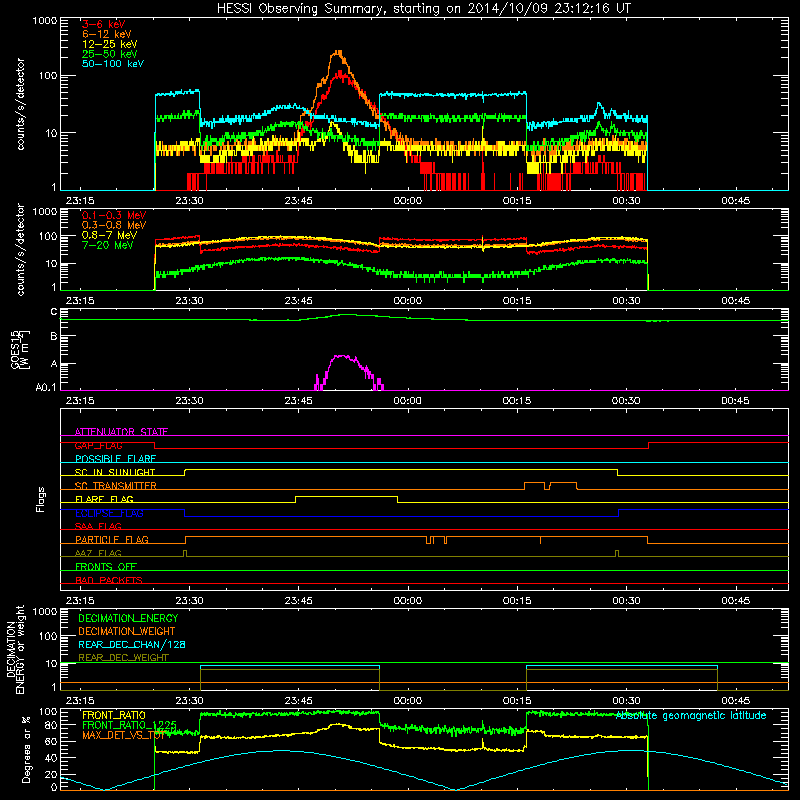The width and height of the screenshot is (800, 800).
Task: Click the 23:45 tick label under GOES panel
Action: click(x=298, y=401)
